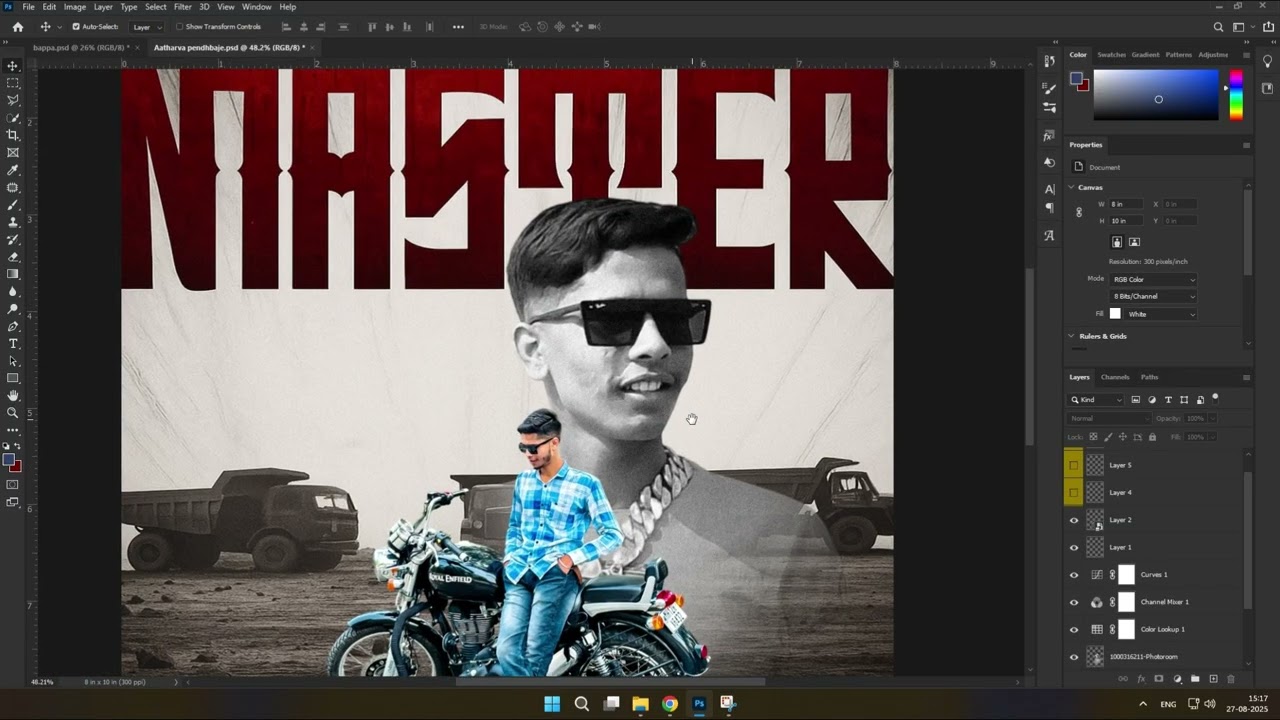Select the Zoom tool
The height and width of the screenshot is (720, 1280).
pyautogui.click(x=13, y=413)
